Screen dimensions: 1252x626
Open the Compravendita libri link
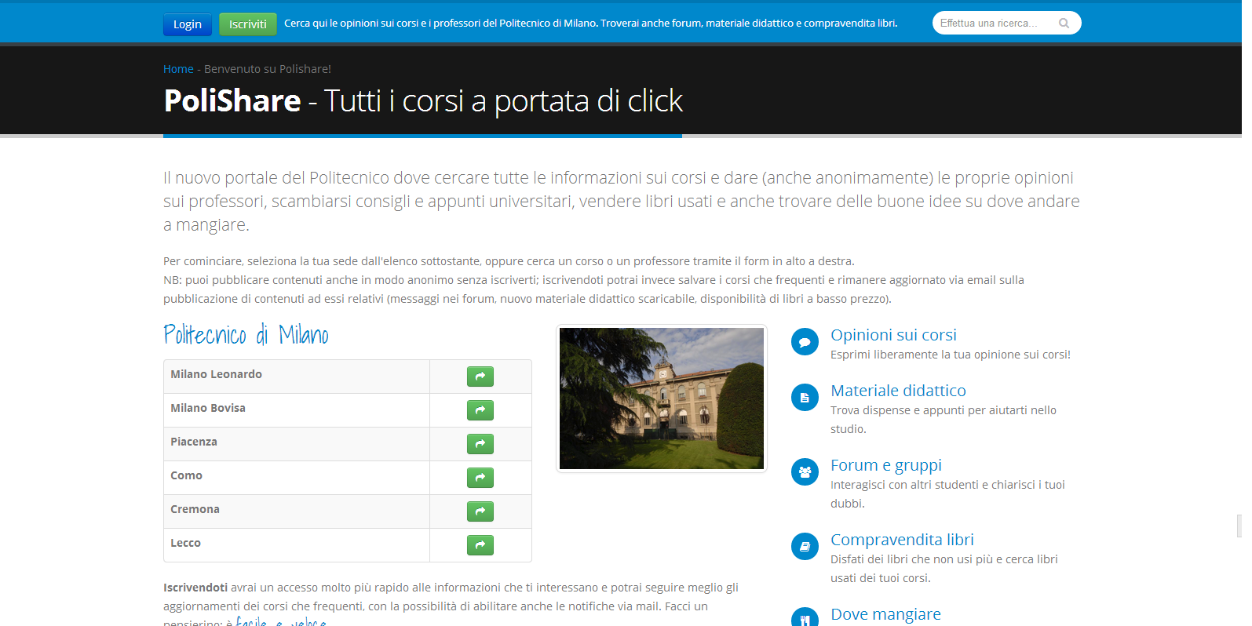[902, 539]
